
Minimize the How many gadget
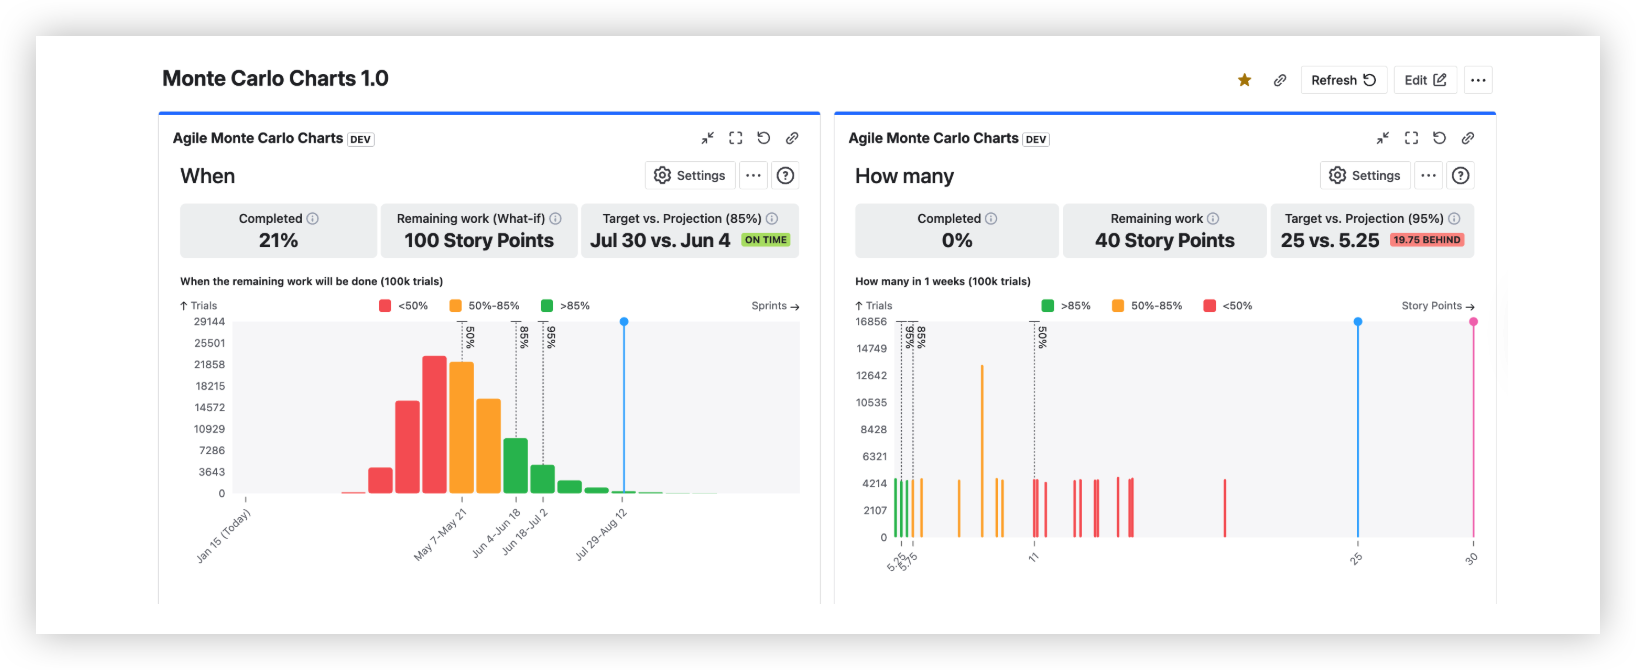1383,138
